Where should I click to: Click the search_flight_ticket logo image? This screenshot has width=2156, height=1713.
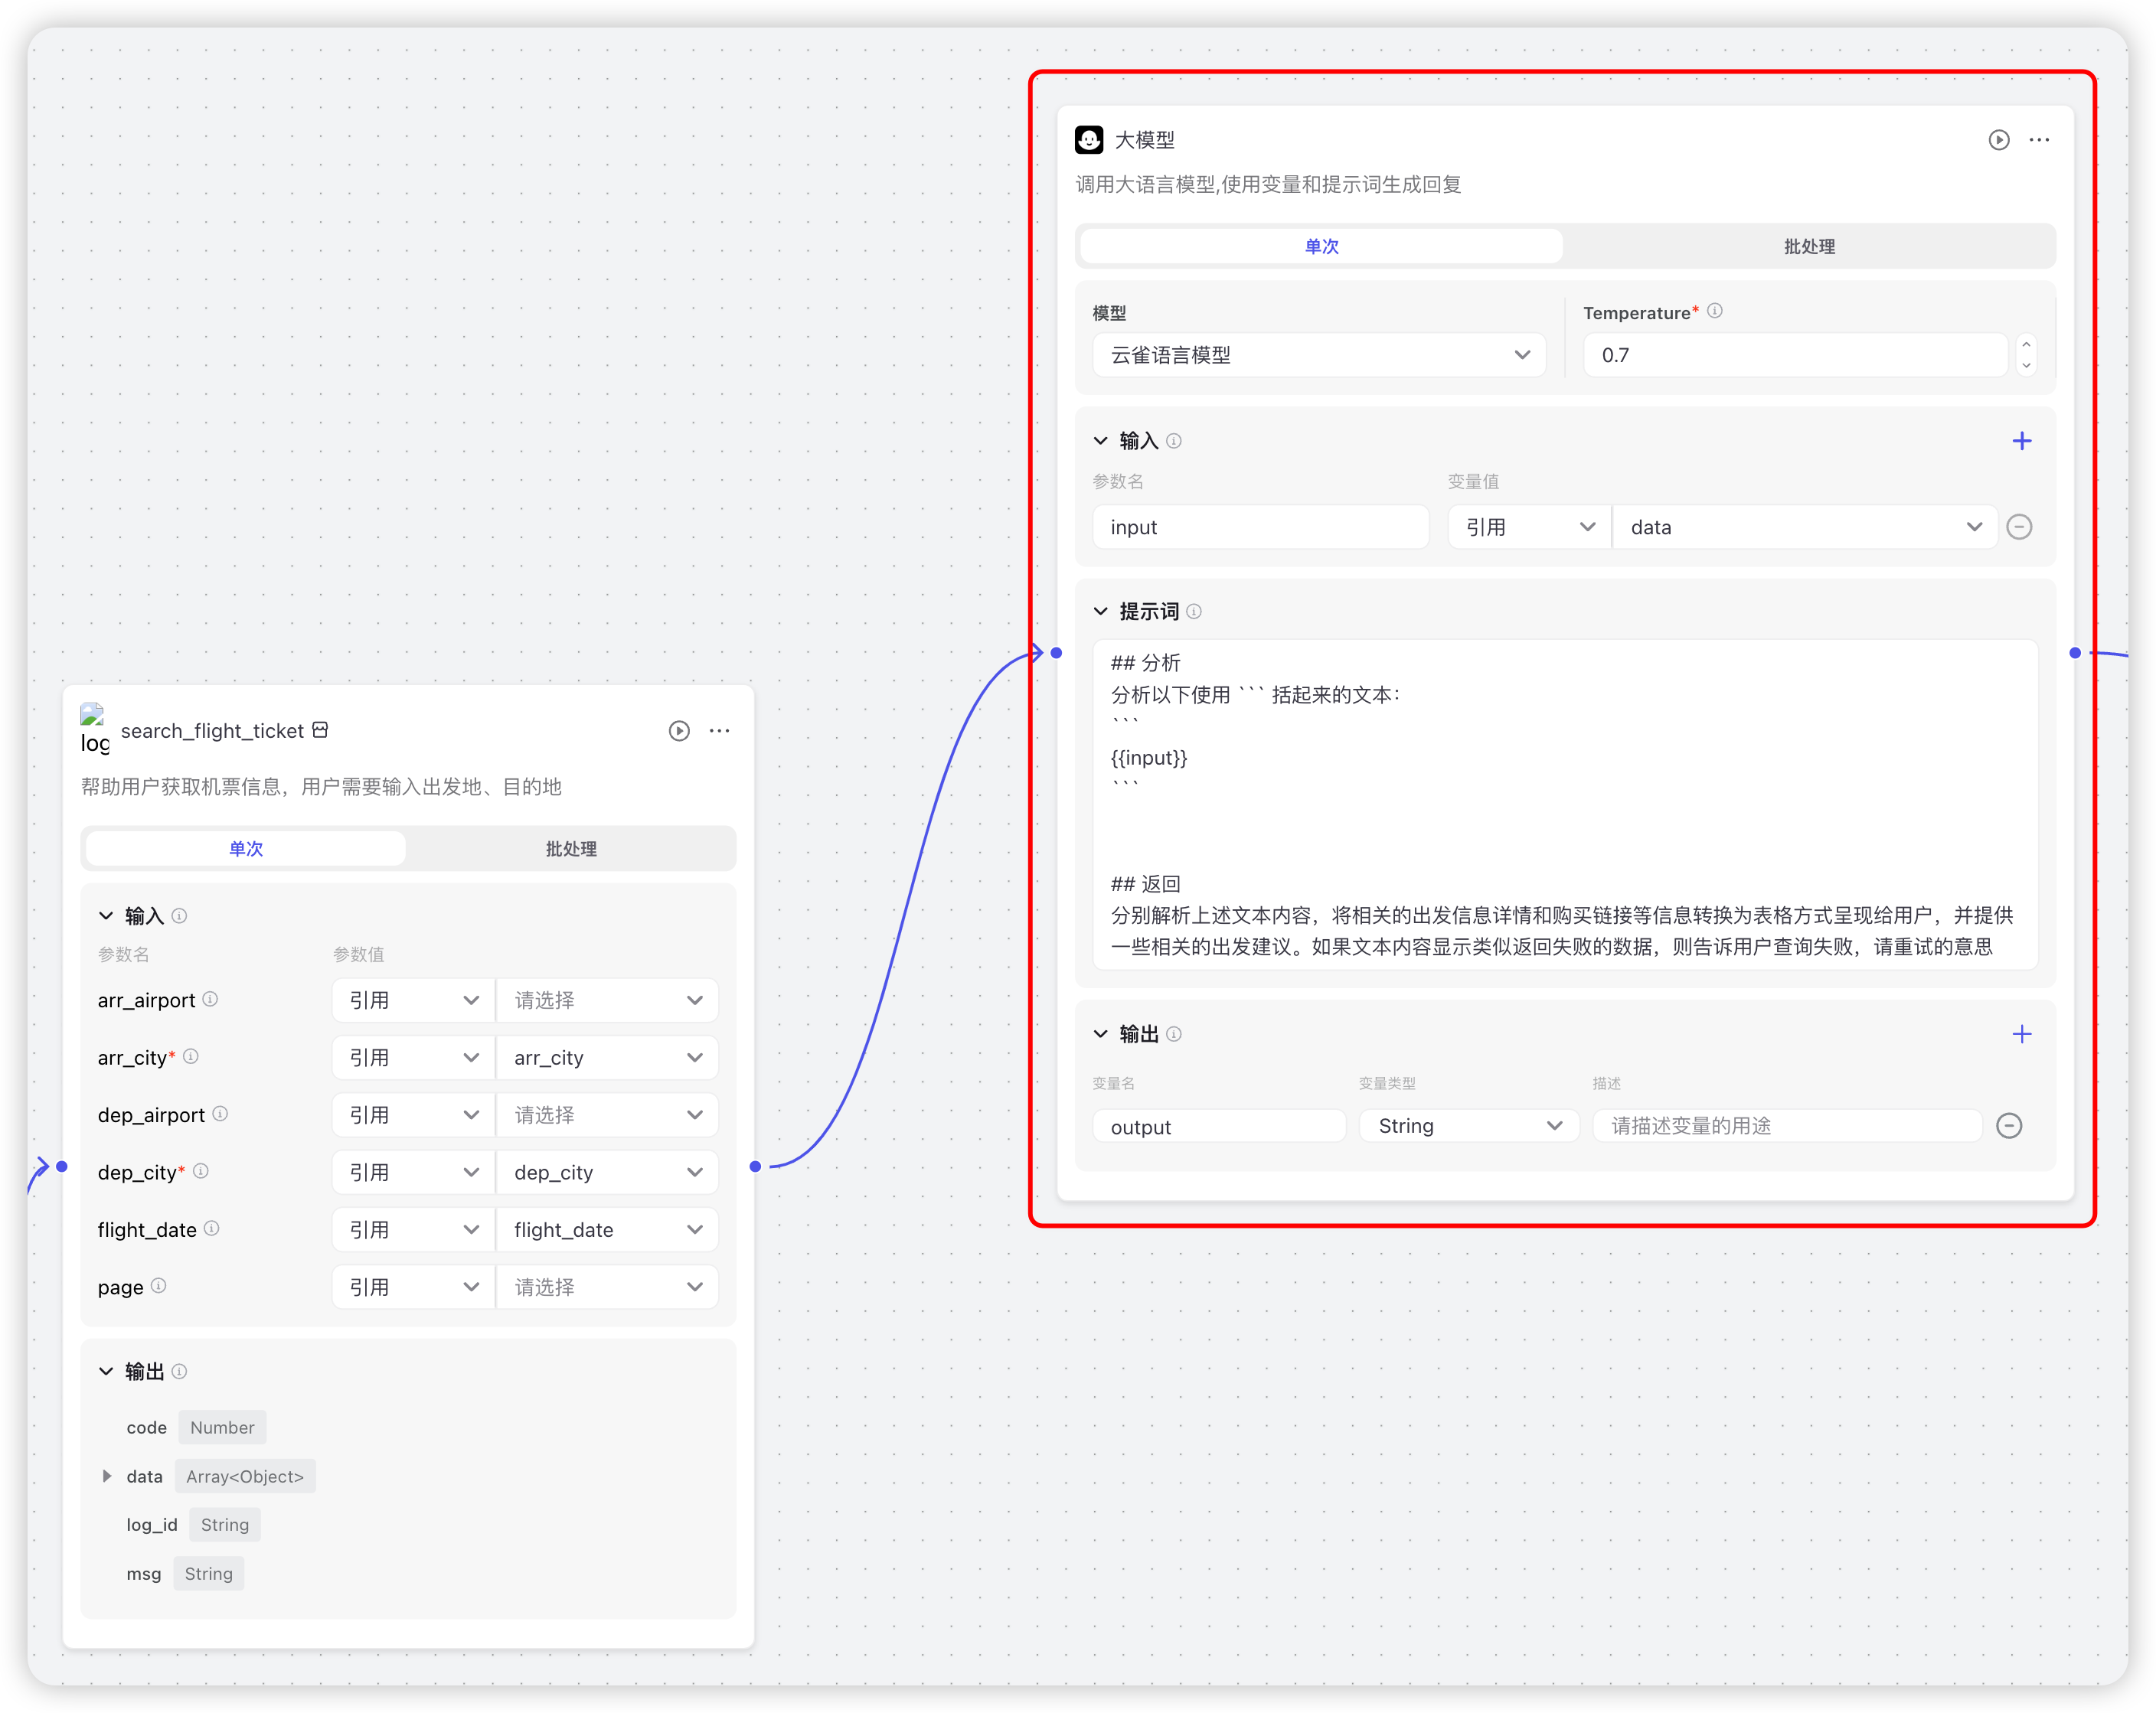[94, 729]
